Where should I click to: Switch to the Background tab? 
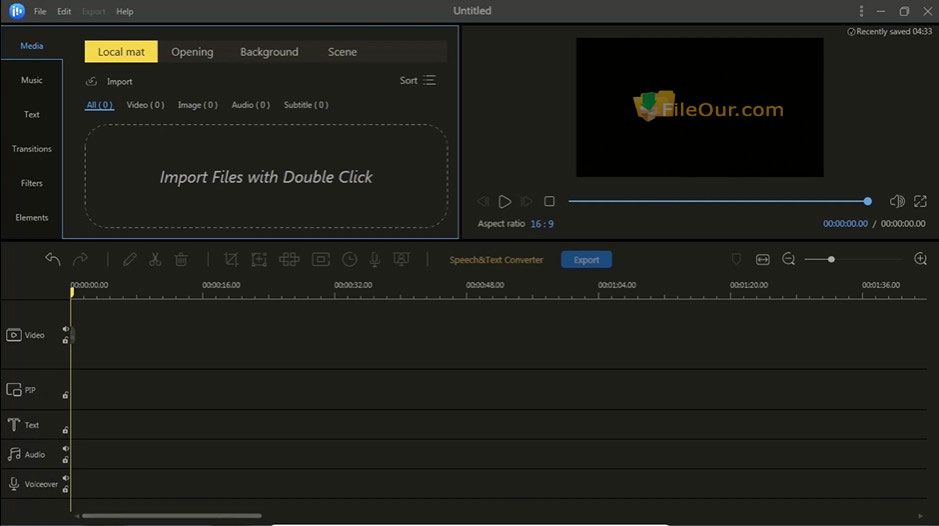tap(269, 52)
